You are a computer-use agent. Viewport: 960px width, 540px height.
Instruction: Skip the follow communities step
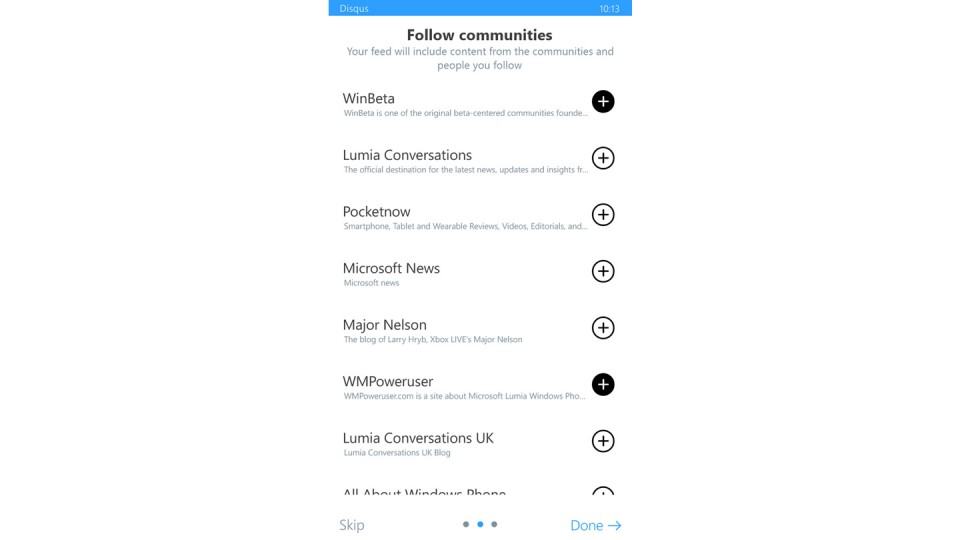tap(351, 525)
